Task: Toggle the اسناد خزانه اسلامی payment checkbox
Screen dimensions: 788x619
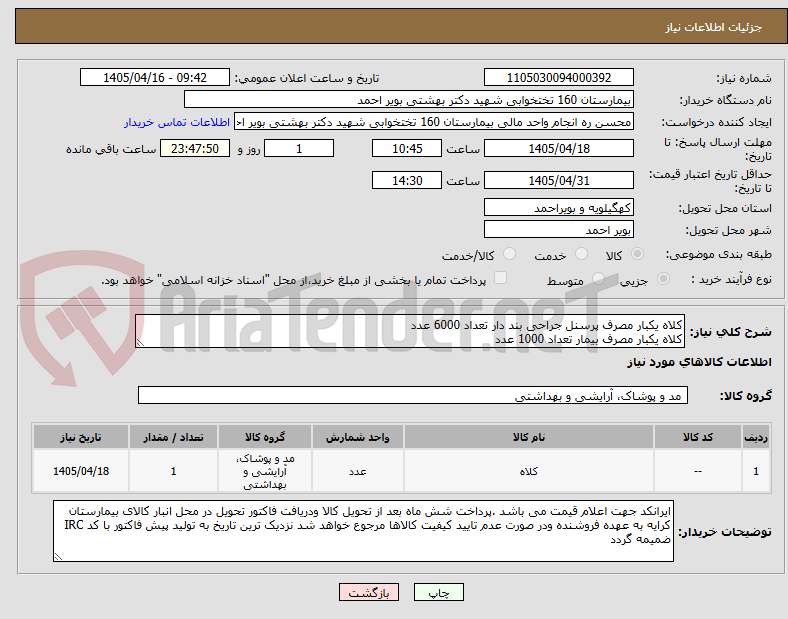Action: click(x=500, y=278)
